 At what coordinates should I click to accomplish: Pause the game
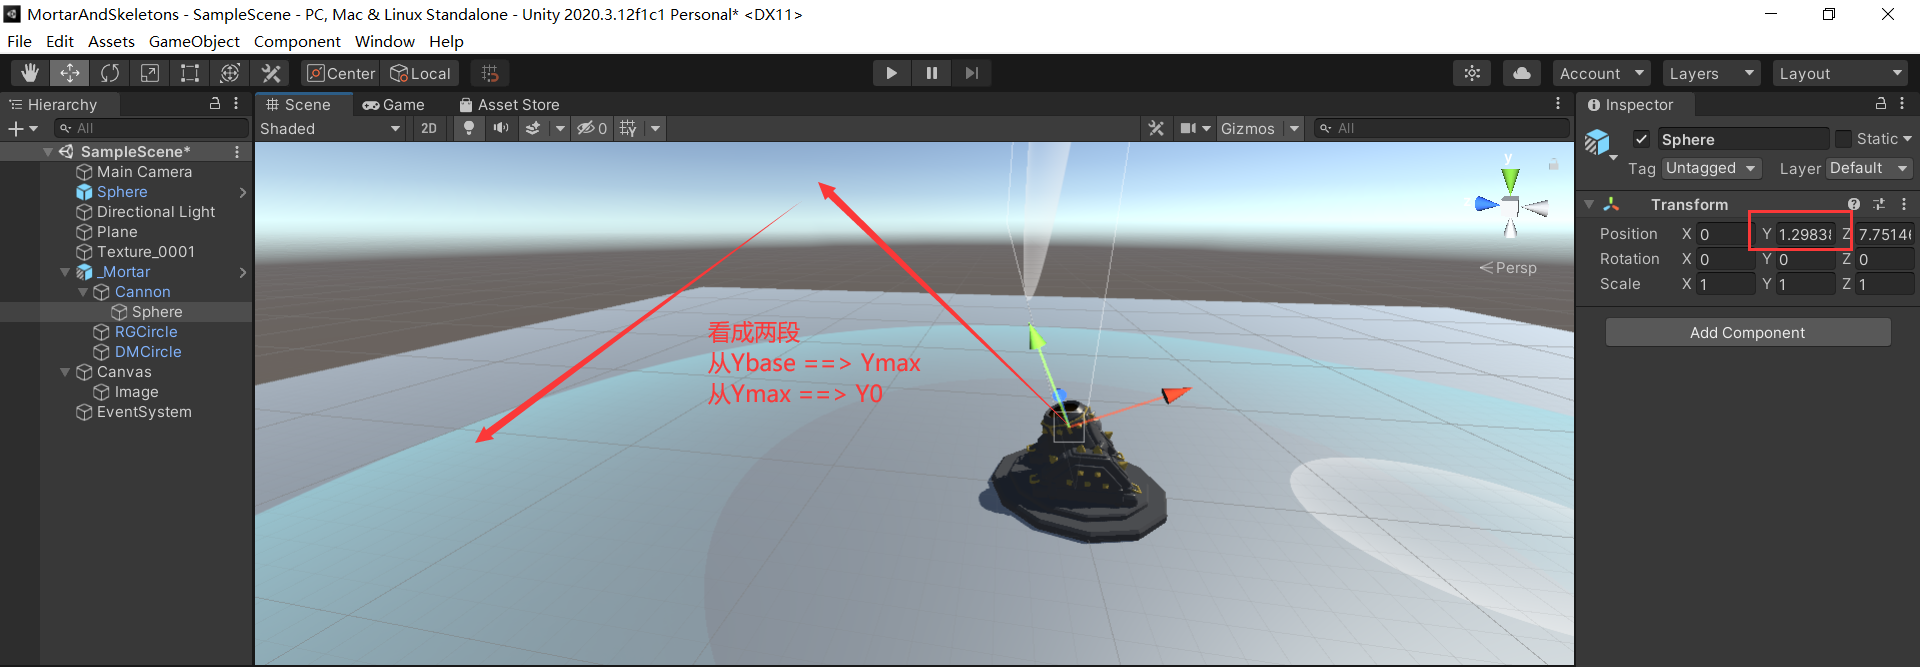tap(931, 73)
